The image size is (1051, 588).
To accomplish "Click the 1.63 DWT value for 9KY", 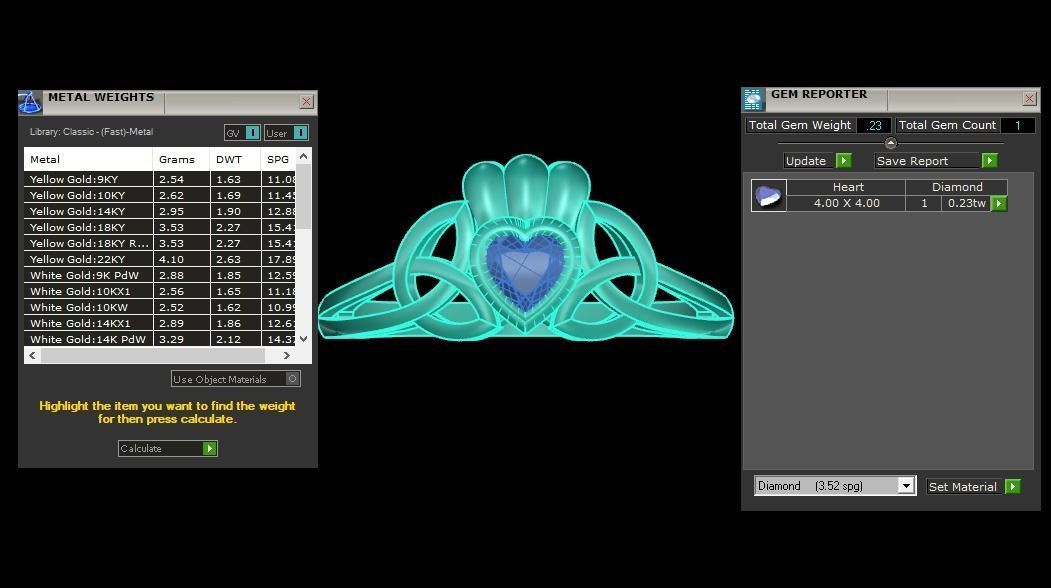I will pyautogui.click(x=235, y=179).
